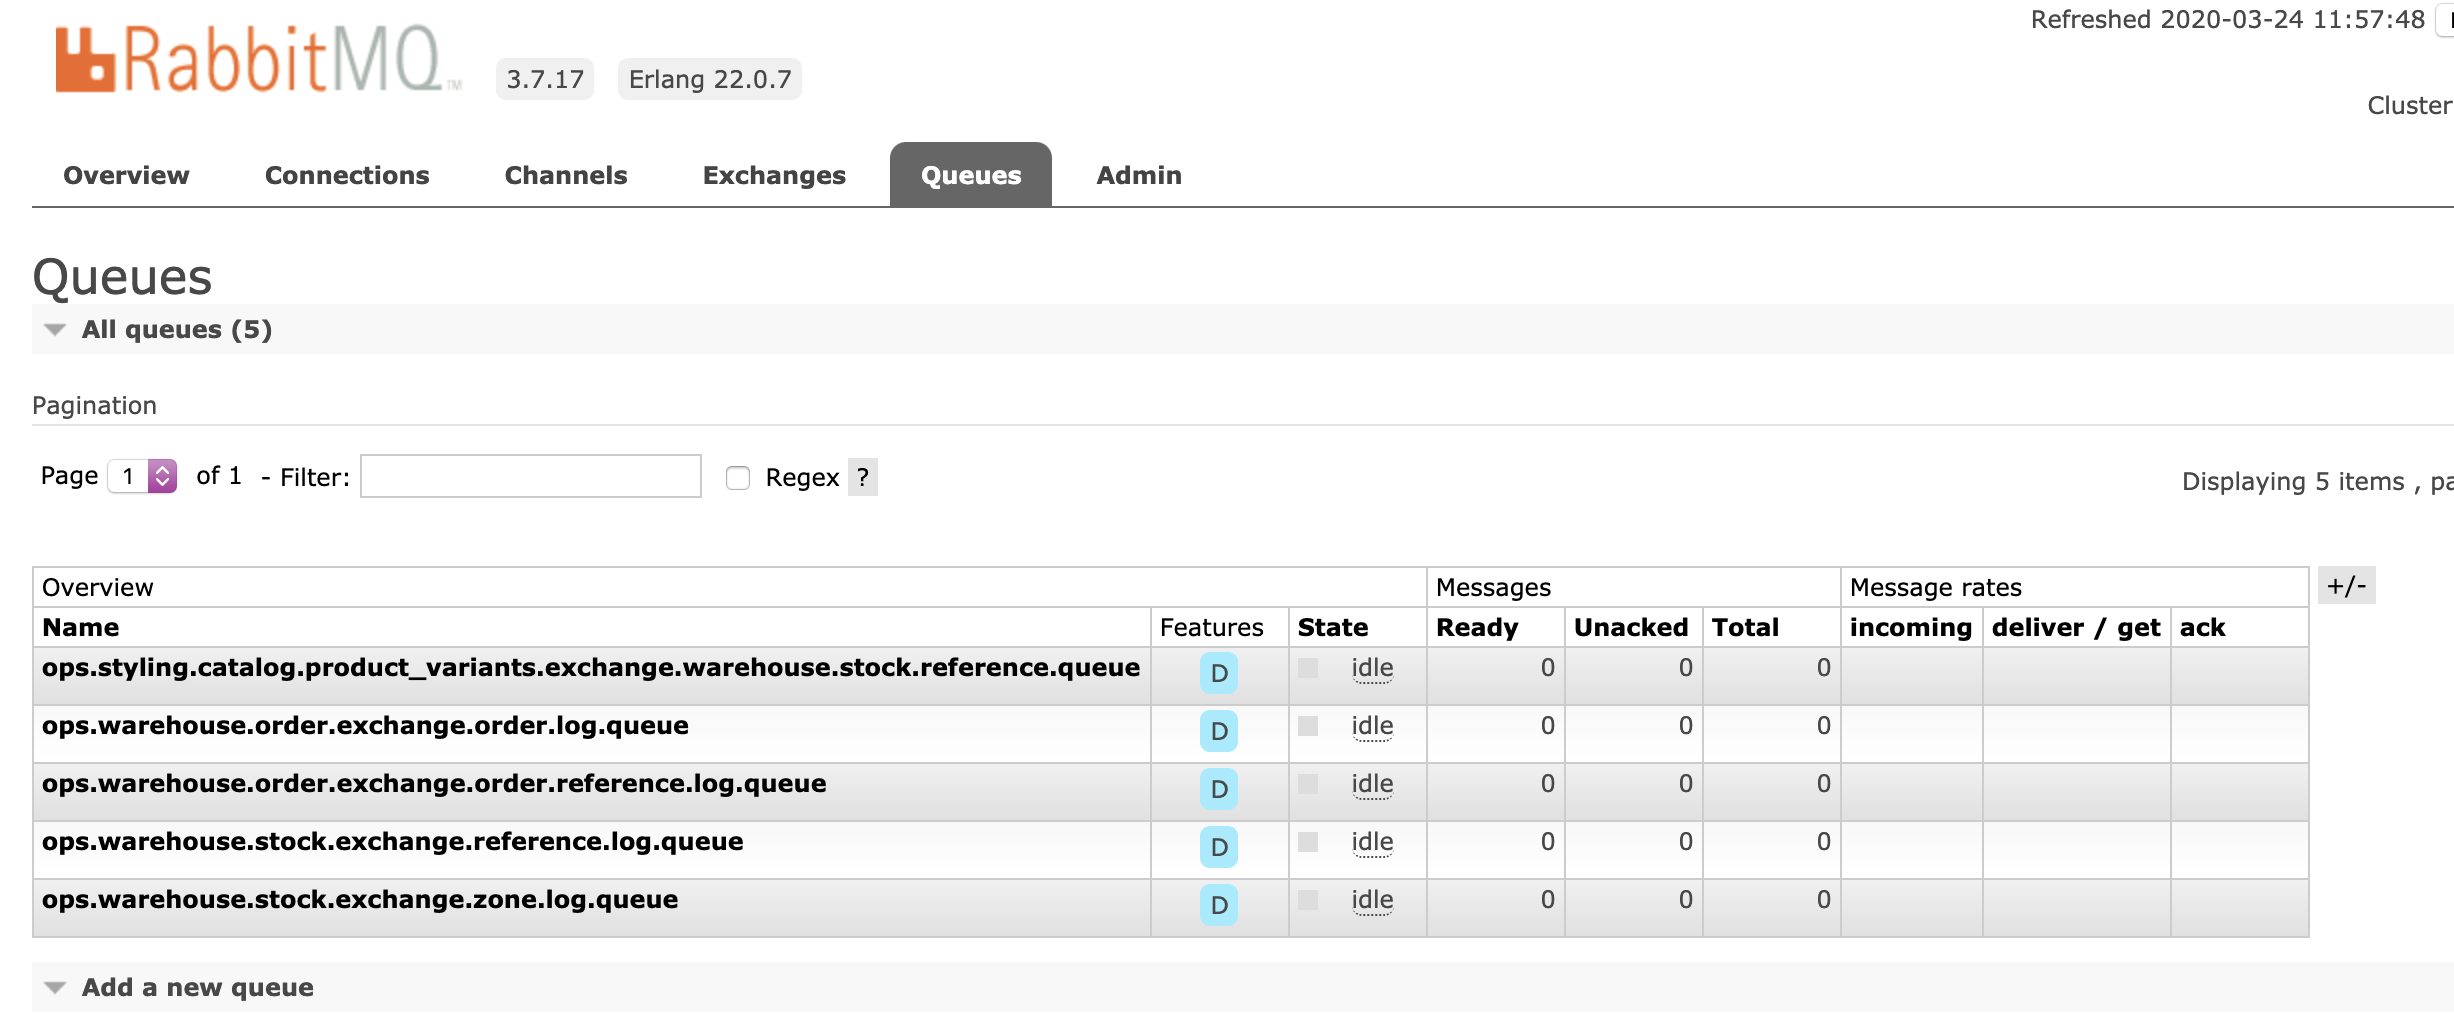Screen dimensions: 2454x1014
Task: Click the +/- column visibility control
Action: coord(2348,586)
